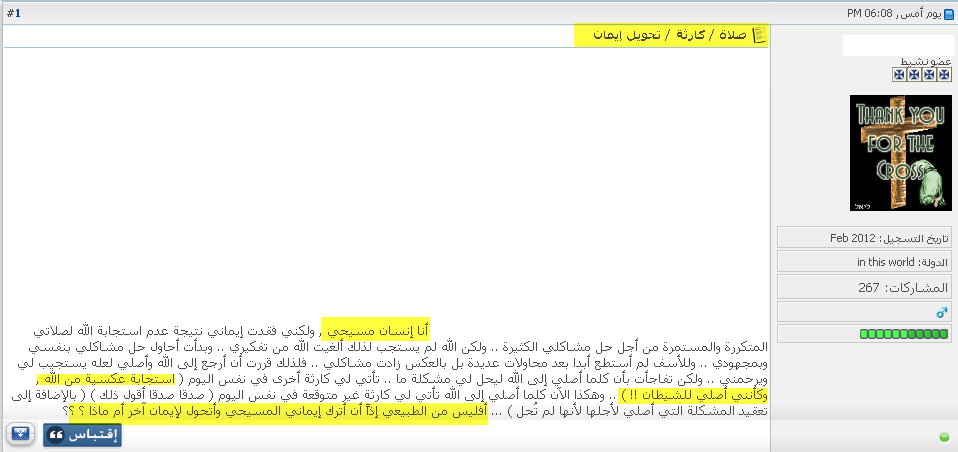Click the green online status dot
The width and height of the screenshot is (958, 452).
(x=944, y=436)
